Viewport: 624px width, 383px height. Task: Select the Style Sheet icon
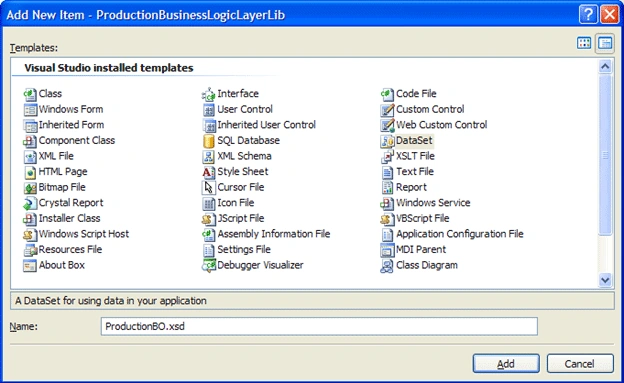209,172
